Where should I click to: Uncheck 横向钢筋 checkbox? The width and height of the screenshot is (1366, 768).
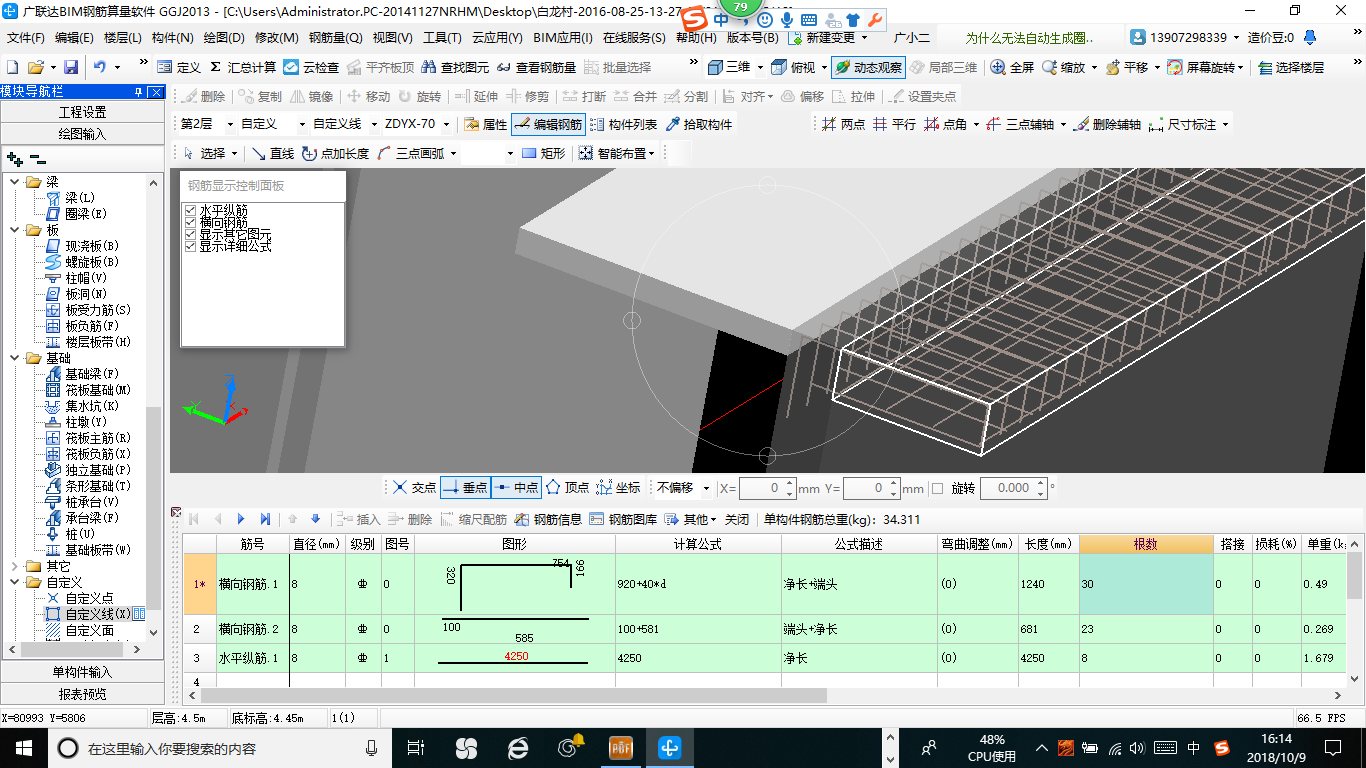[x=190, y=223]
